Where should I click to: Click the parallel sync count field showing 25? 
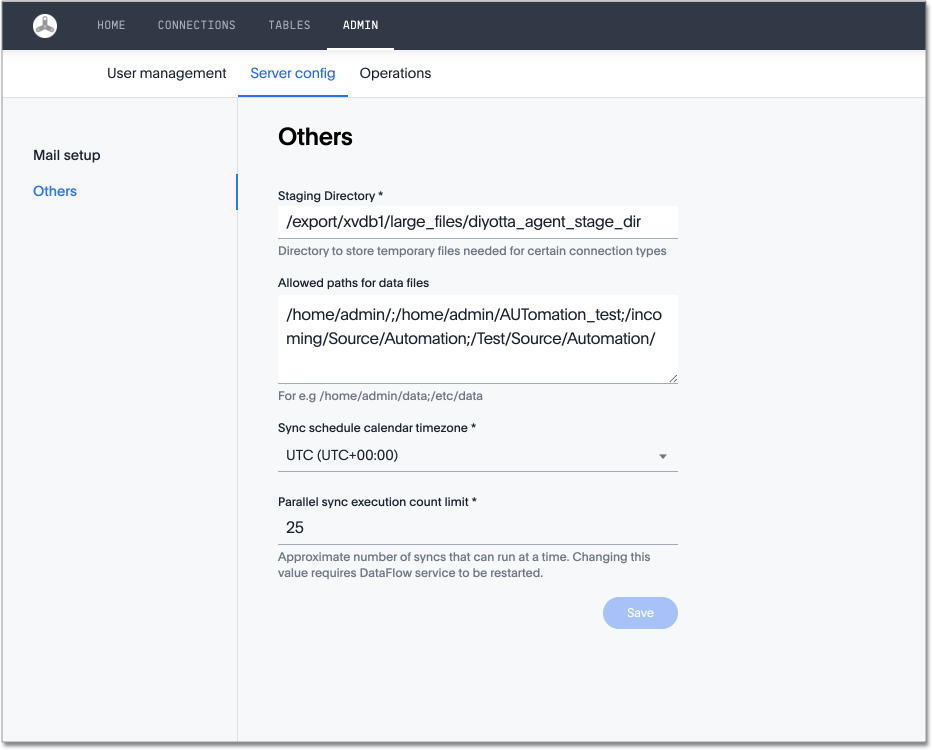tap(477, 527)
